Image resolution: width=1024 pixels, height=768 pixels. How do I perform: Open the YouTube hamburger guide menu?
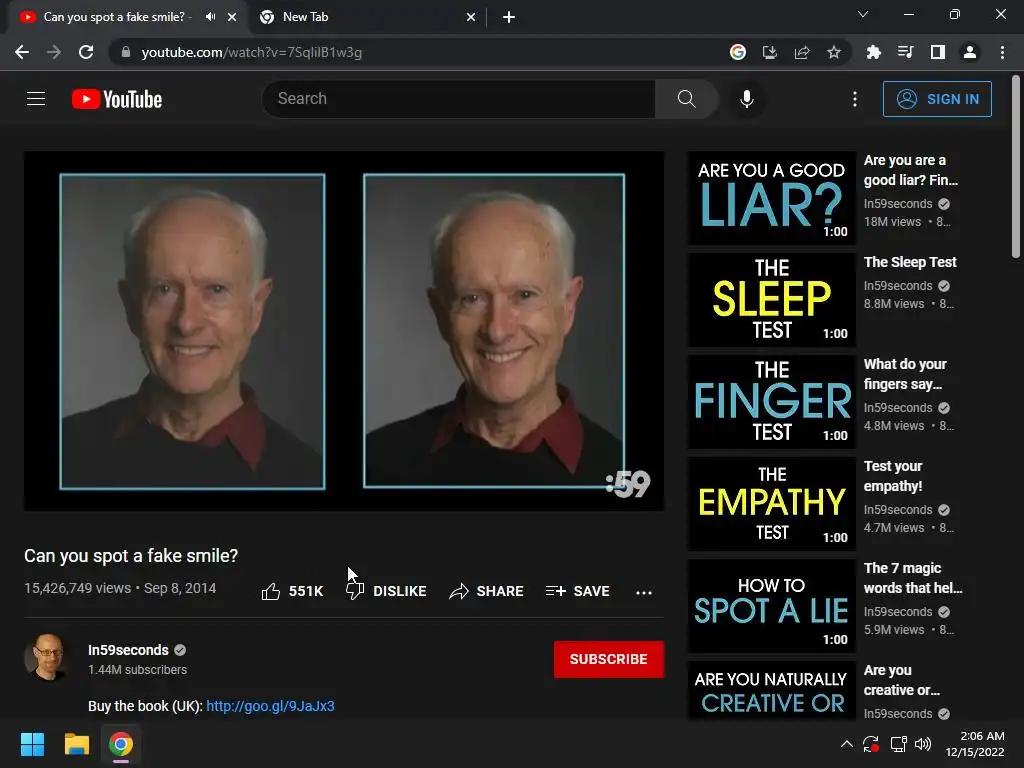36,99
